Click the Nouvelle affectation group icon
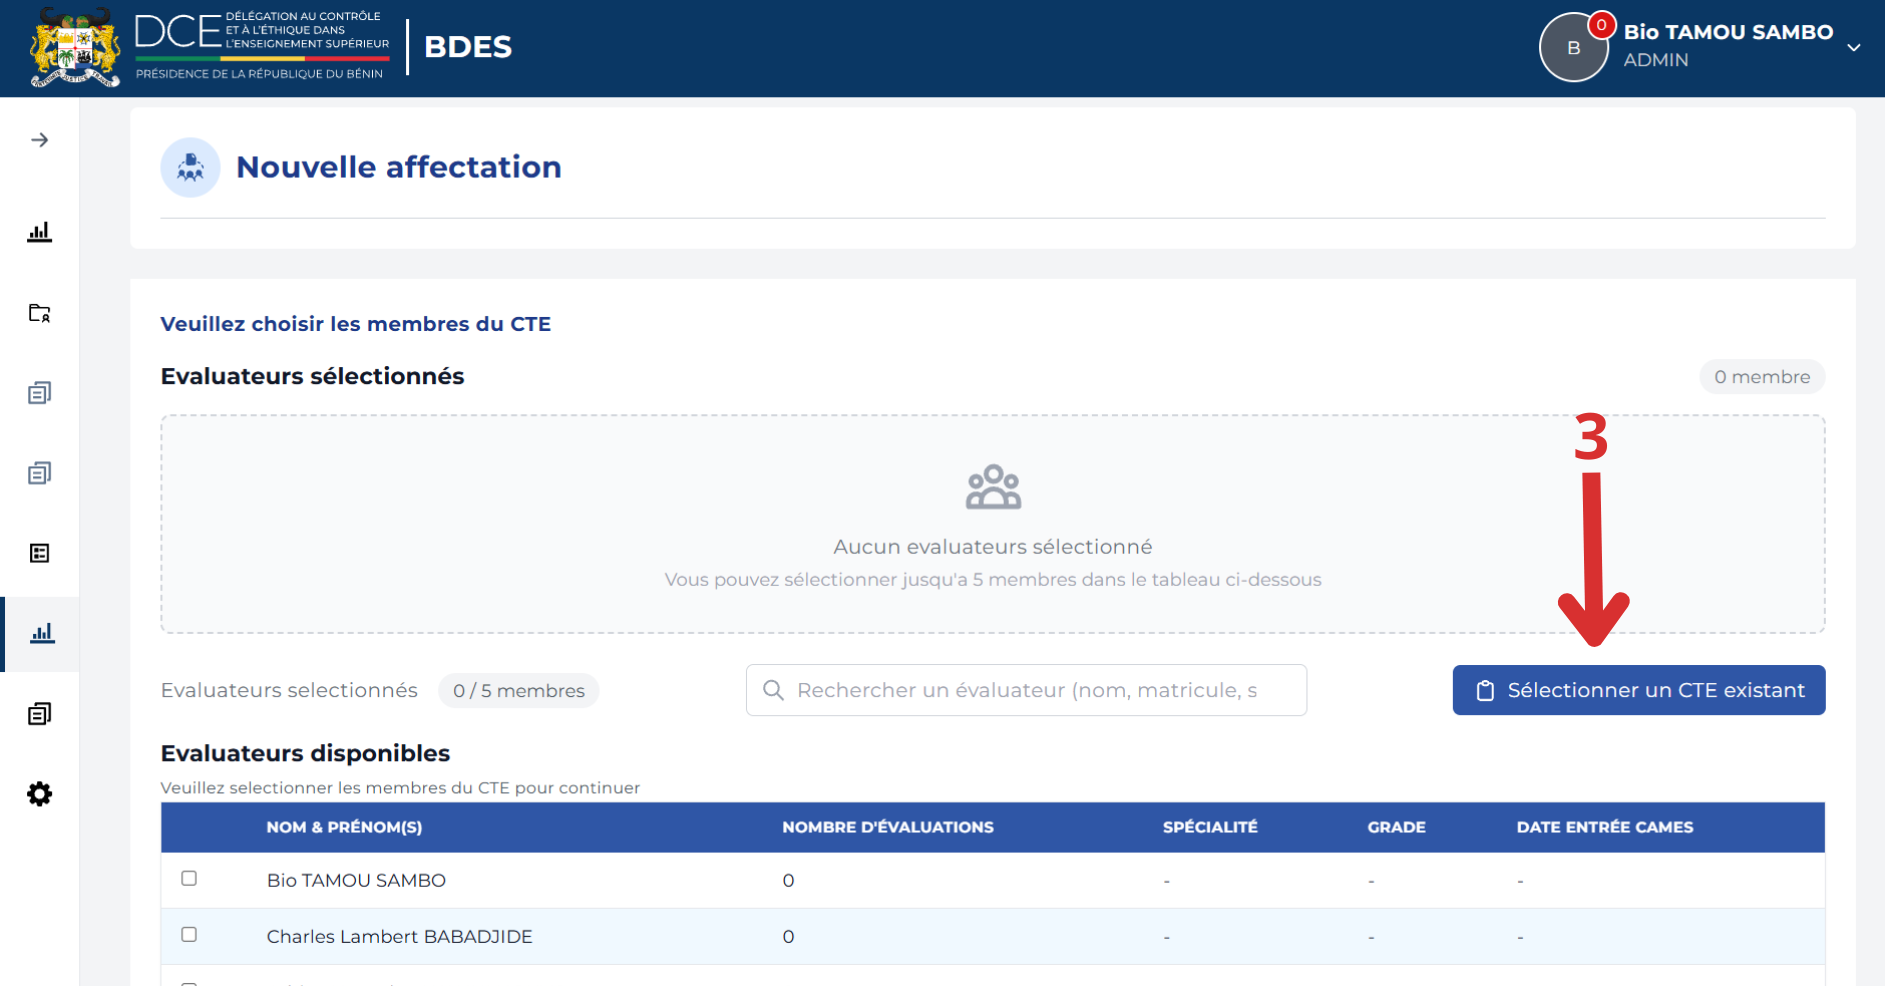This screenshot has width=1885, height=986. coord(190,167)
